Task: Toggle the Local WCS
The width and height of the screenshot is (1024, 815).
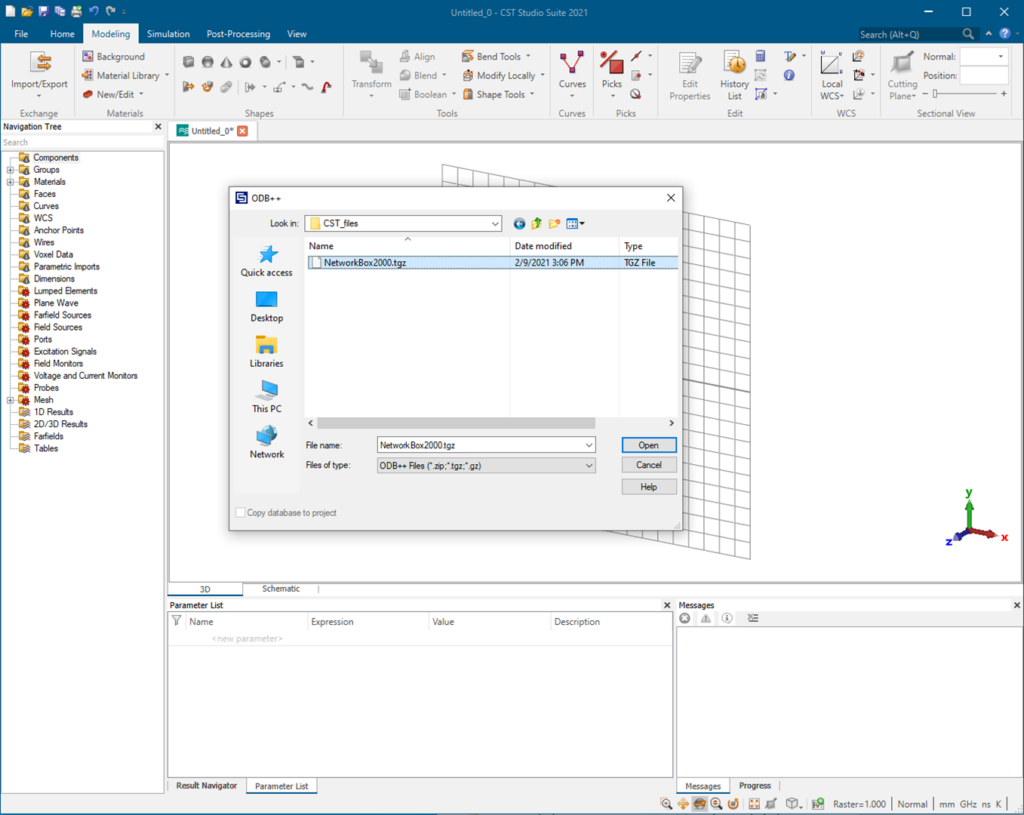Action: coord(831,67)
